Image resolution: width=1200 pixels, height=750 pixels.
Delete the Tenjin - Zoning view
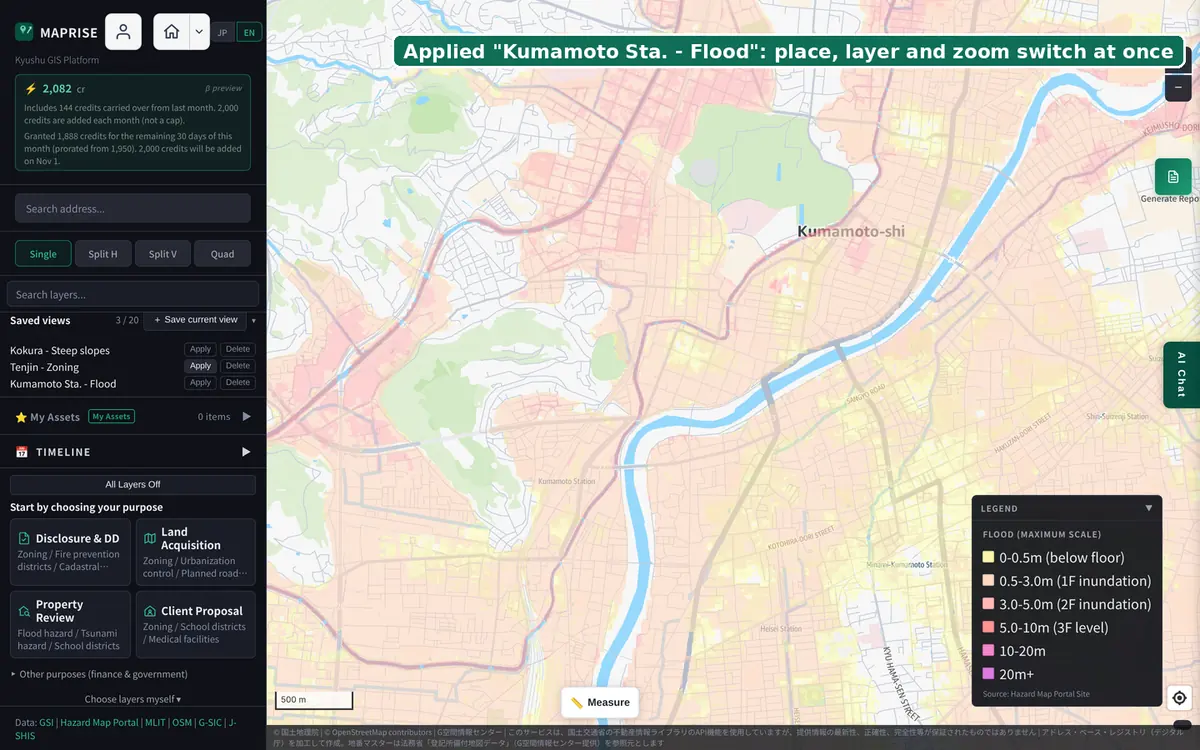tap(238, 366)
